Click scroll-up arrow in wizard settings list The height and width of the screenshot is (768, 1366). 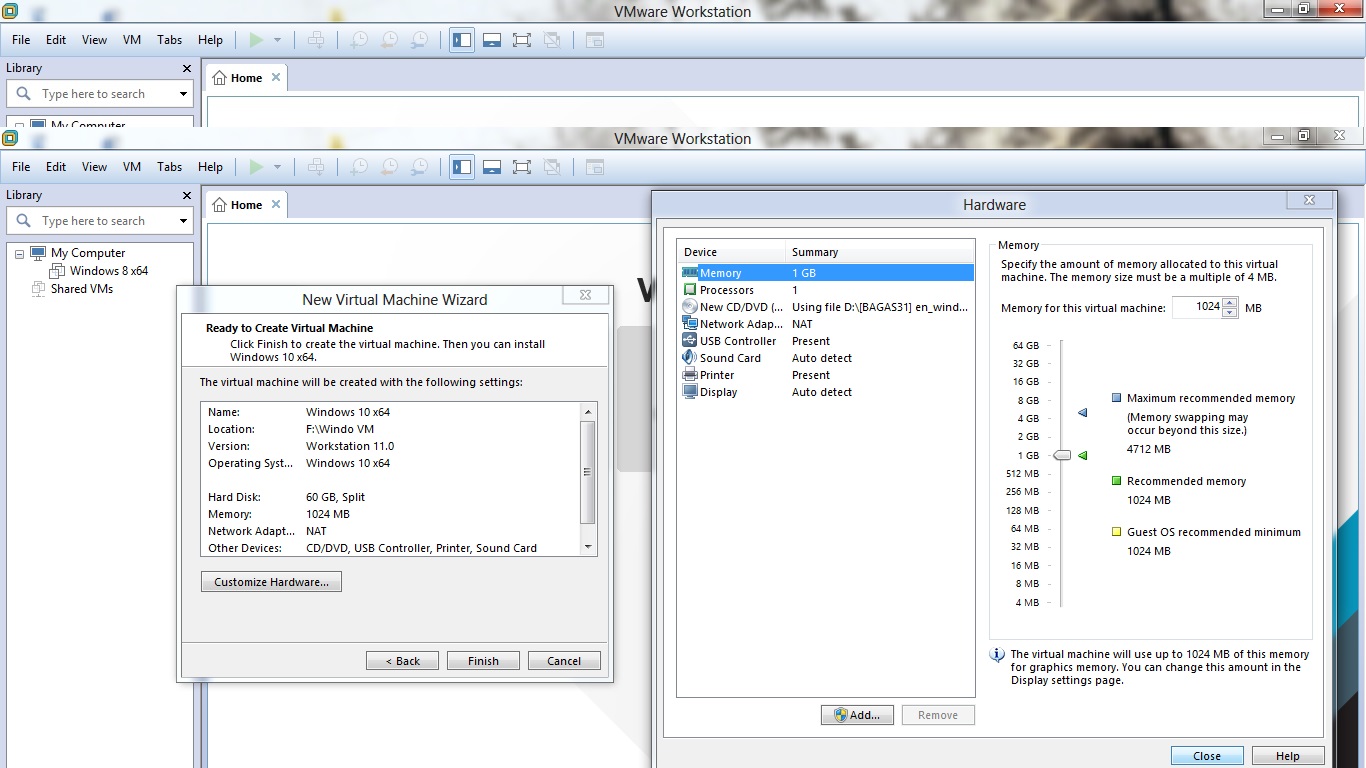(588, 412)
